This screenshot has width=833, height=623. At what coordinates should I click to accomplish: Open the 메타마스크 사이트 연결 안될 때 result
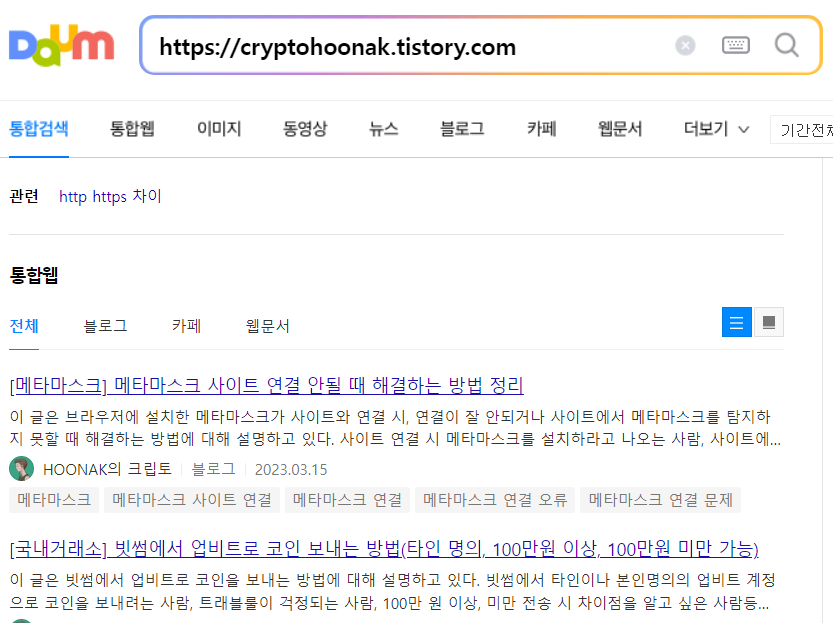(x=267, y=385)
